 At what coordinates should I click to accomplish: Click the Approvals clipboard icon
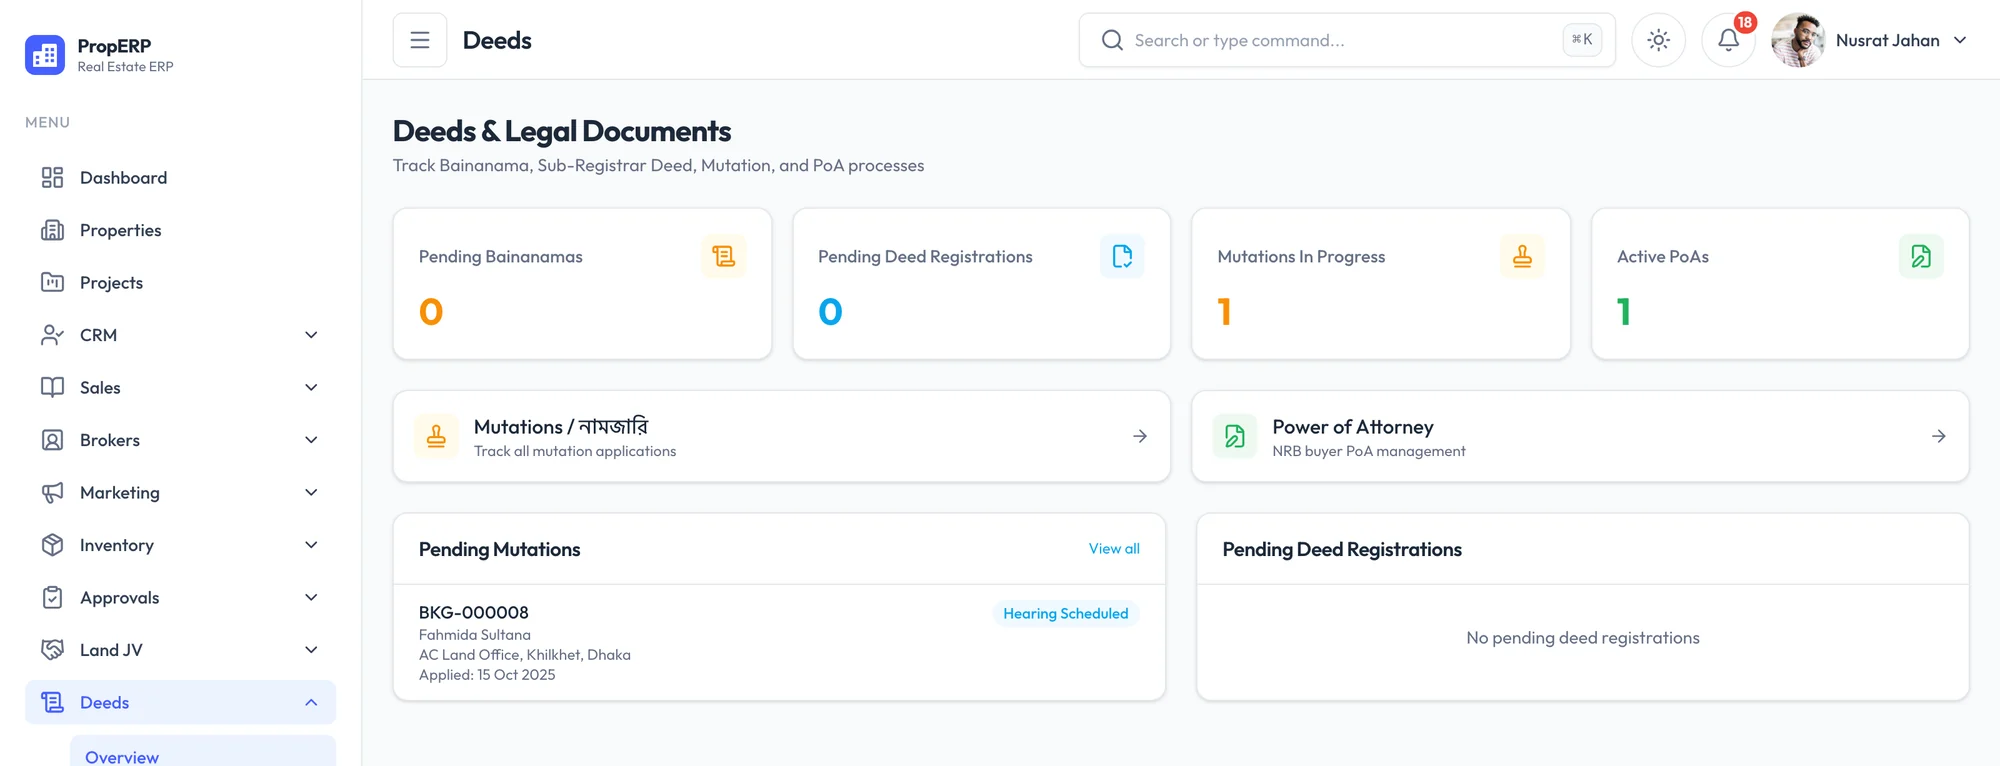[52, 597]
